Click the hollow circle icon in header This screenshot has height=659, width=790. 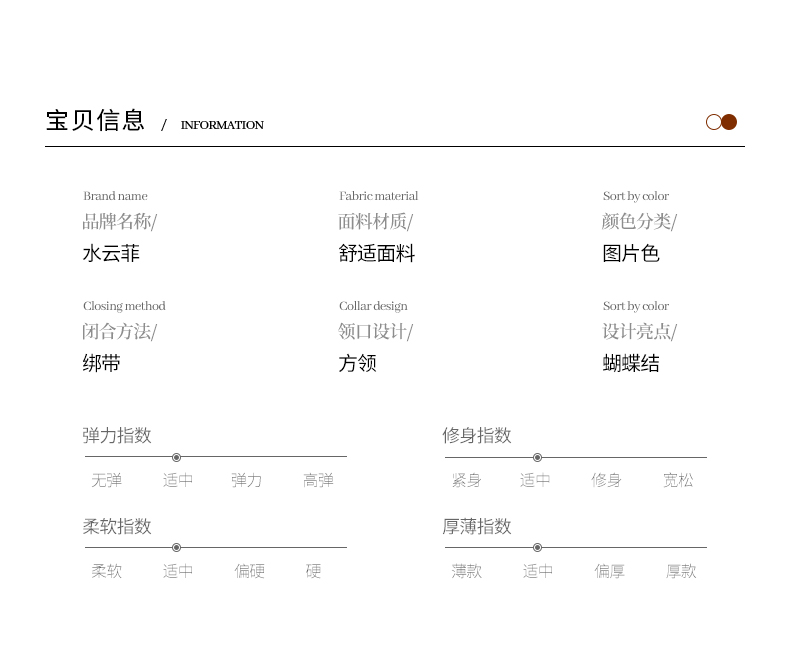(x=713, y=122)
